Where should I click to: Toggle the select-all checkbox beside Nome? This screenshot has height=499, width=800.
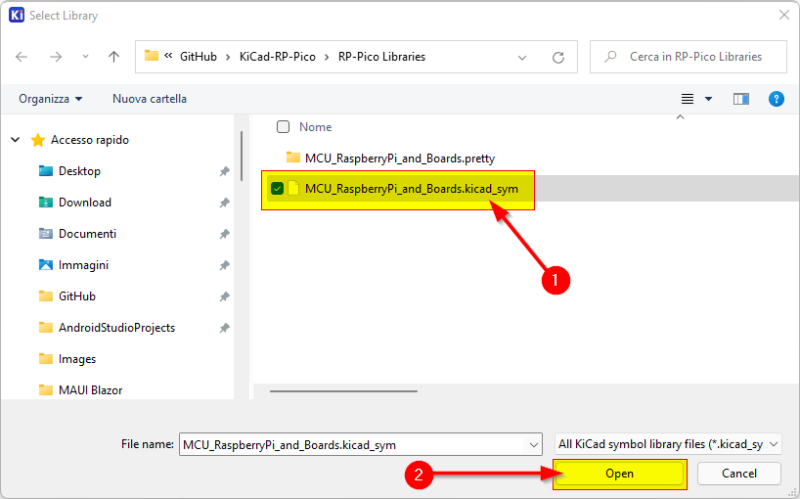coord(283,127)
